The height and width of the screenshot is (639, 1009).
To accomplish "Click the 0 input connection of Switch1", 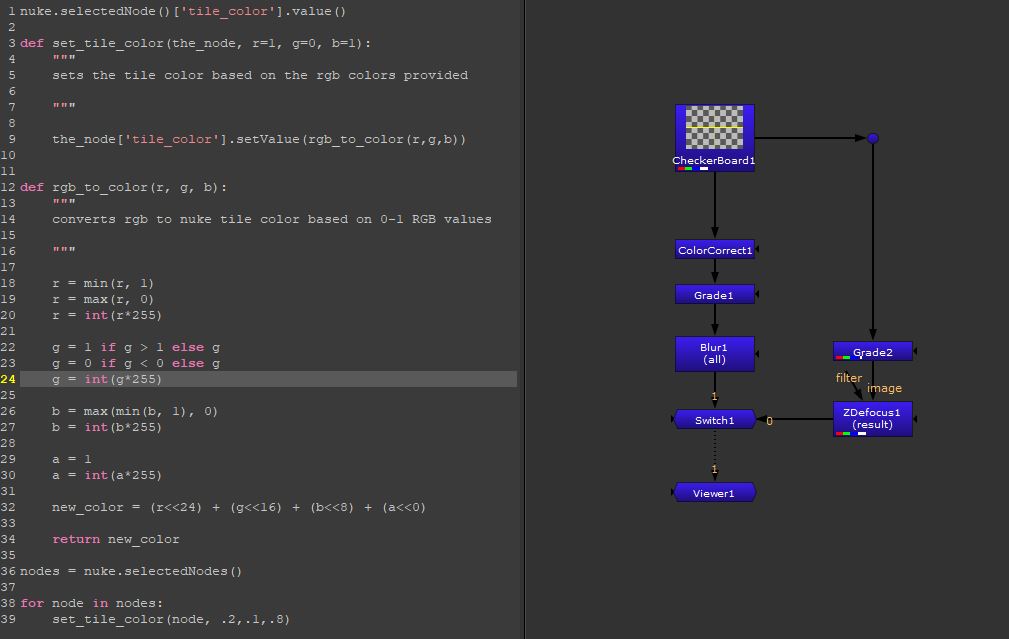I will [x=769, y=421].
